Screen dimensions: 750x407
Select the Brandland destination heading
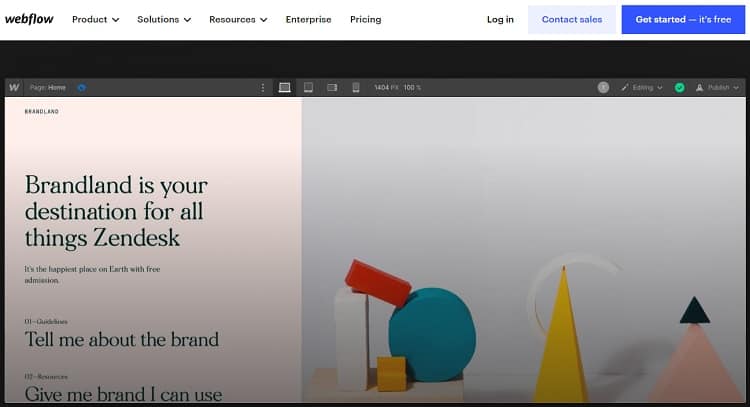point(116,211)
